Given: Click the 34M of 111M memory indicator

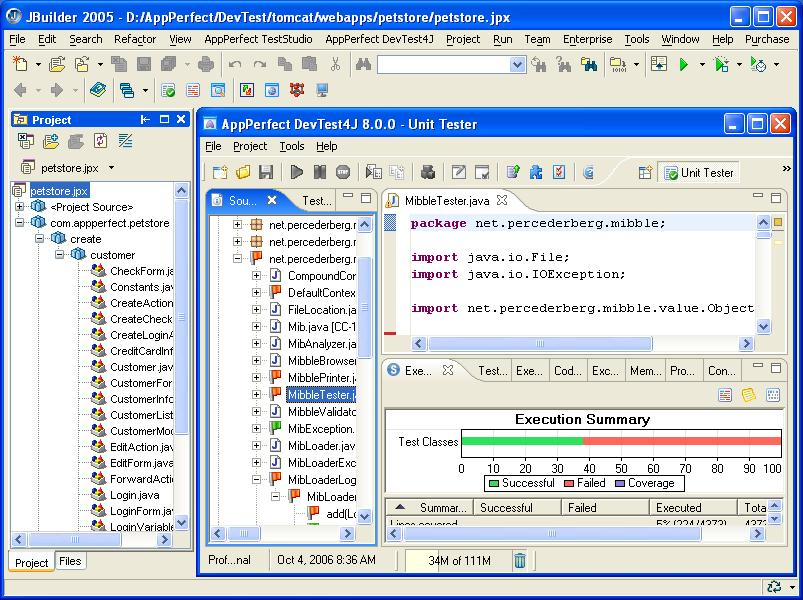Looking at the screenshot, I should pyautogui.click(x=459, y=561).
